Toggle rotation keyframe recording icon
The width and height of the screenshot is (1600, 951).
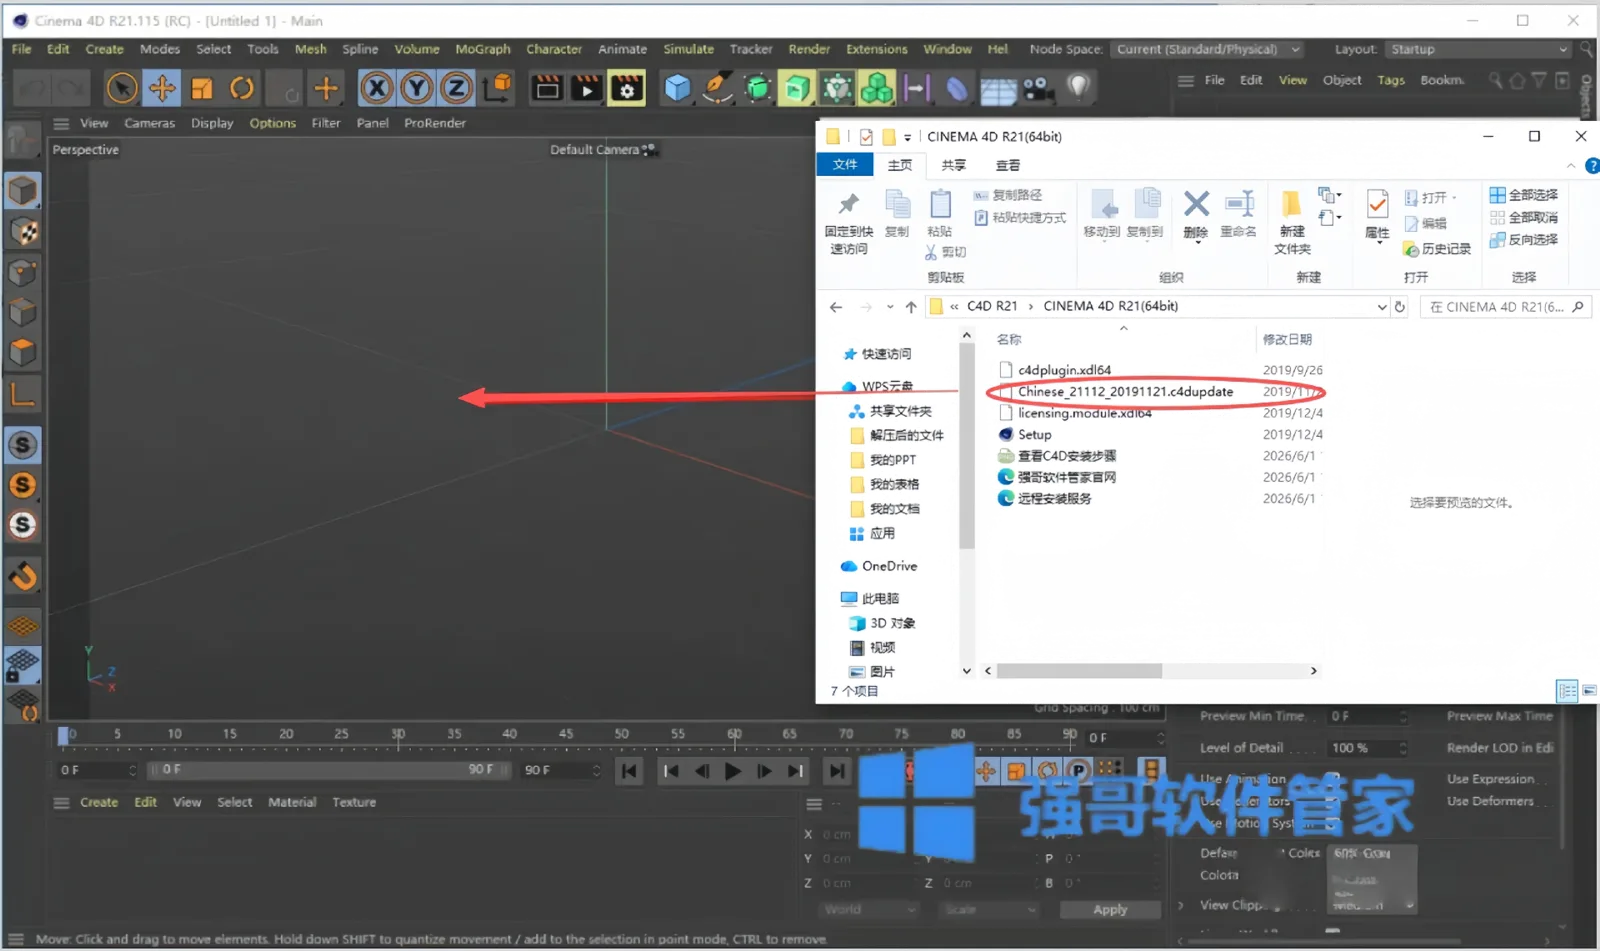click(x=1047, y=770)
